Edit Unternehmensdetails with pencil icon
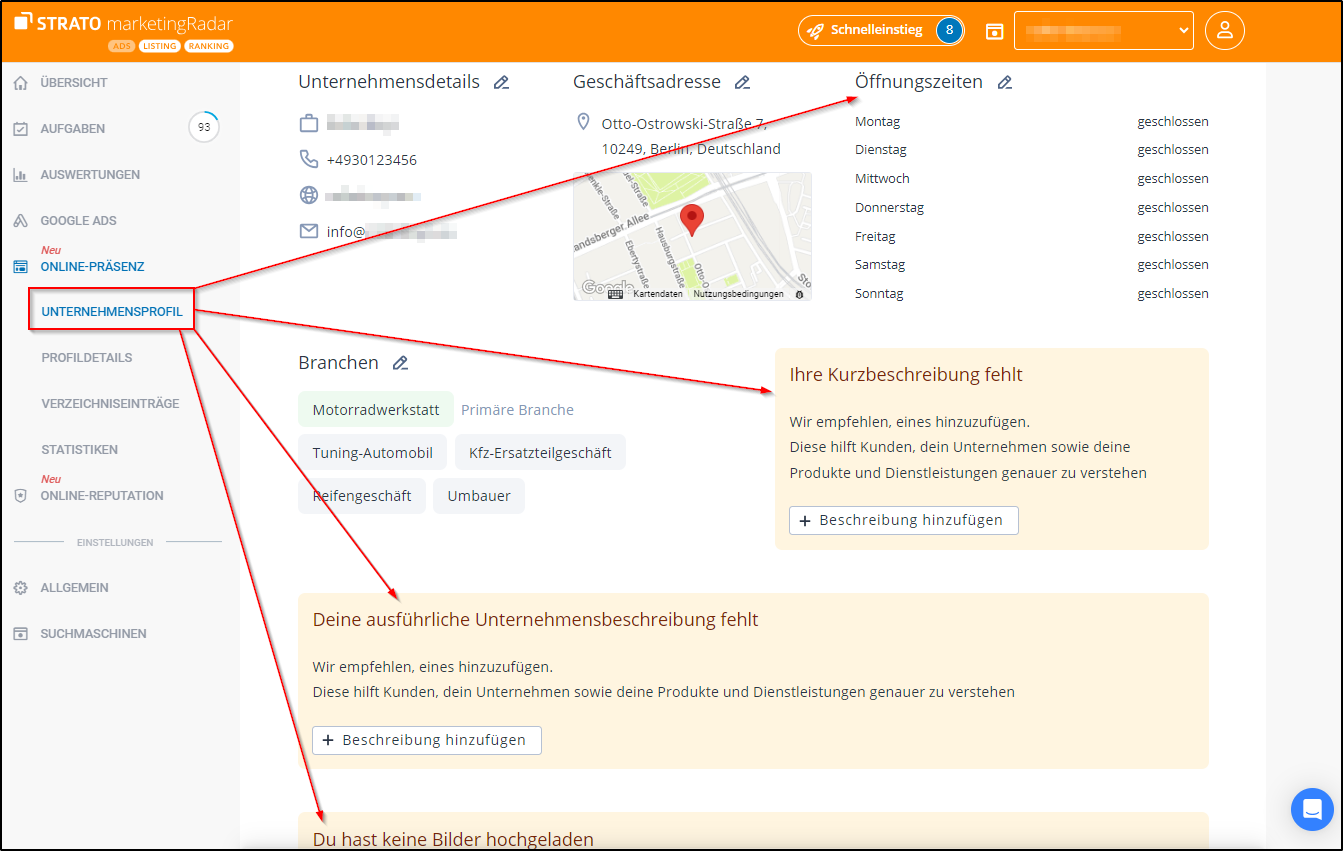Screen dimensions: 1343x851 501,82
